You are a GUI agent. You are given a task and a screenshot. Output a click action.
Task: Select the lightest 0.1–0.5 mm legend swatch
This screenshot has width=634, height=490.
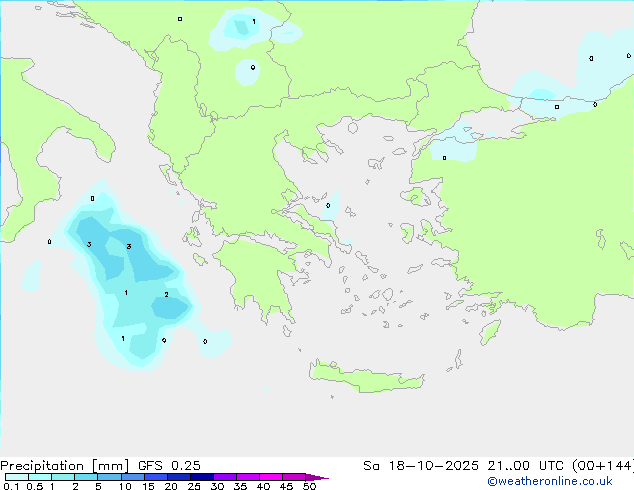click(x=17, y=477)
